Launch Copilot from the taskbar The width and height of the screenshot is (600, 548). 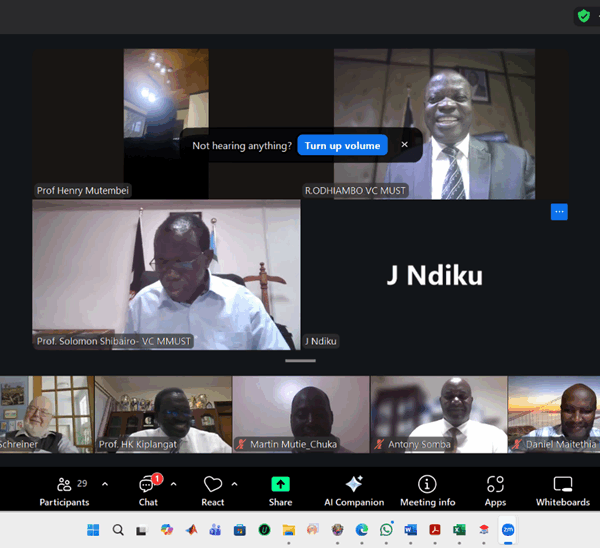pyautogui.click(x=166, y=530)
